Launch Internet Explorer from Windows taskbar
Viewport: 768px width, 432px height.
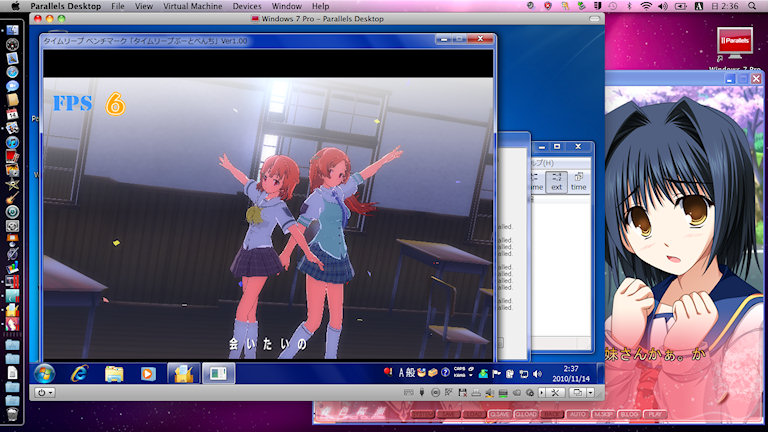pos(79,374)
